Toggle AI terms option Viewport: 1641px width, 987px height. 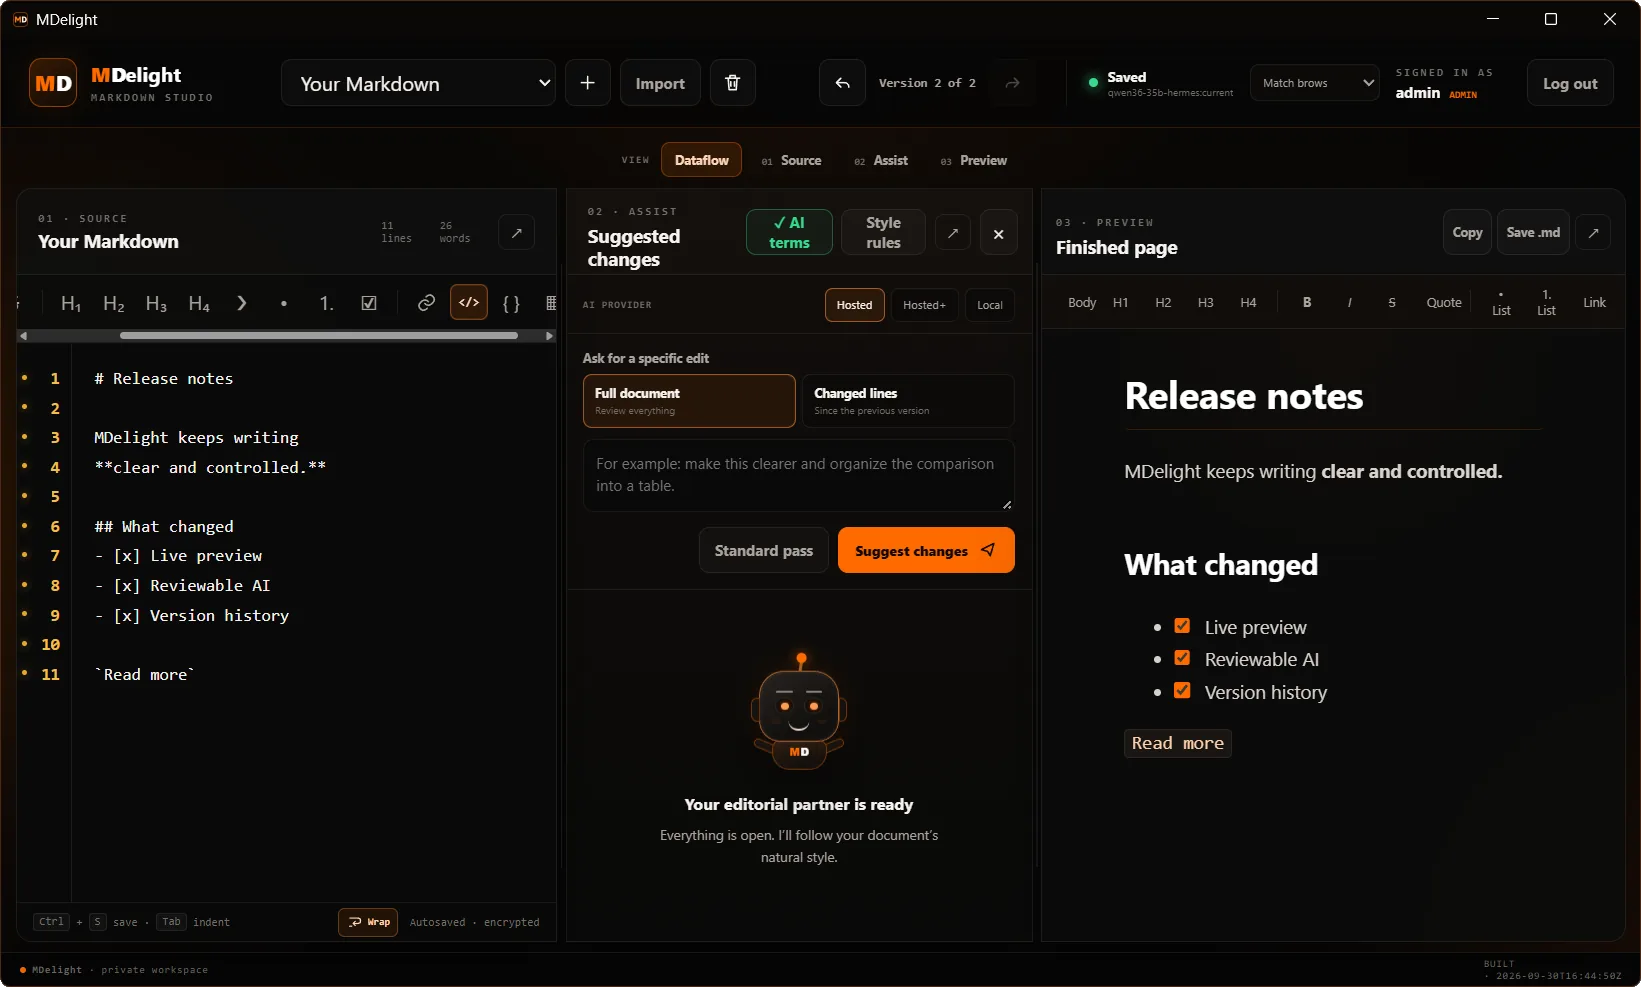[x=789, y=233]
